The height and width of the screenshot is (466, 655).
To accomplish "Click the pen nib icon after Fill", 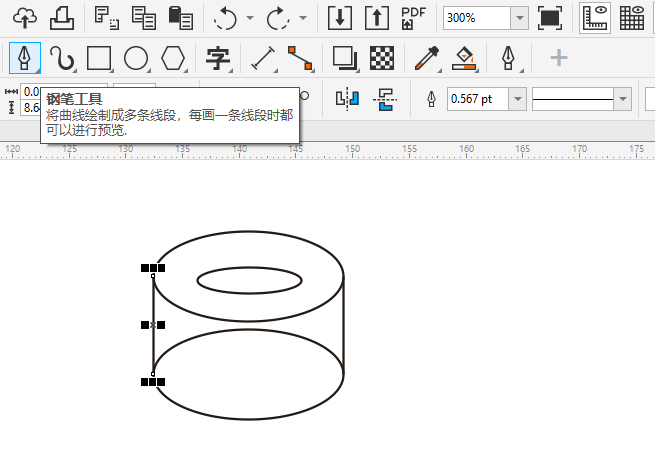I will [x=508, y=58].
